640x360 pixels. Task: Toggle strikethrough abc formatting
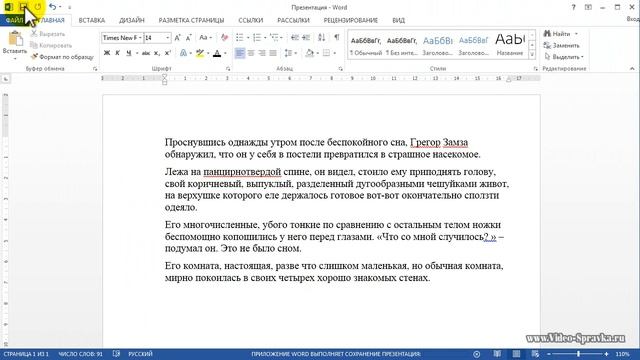[146, 53]
